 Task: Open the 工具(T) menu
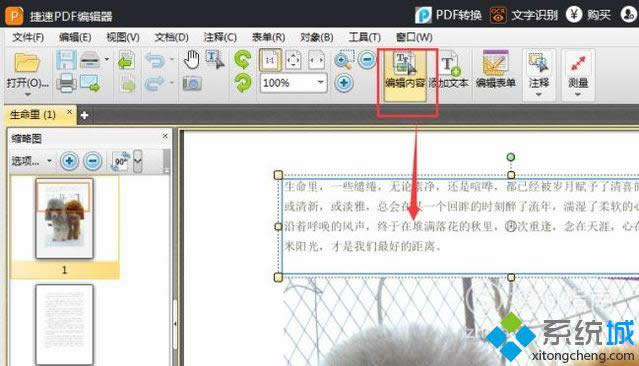(x=364, y=37)
